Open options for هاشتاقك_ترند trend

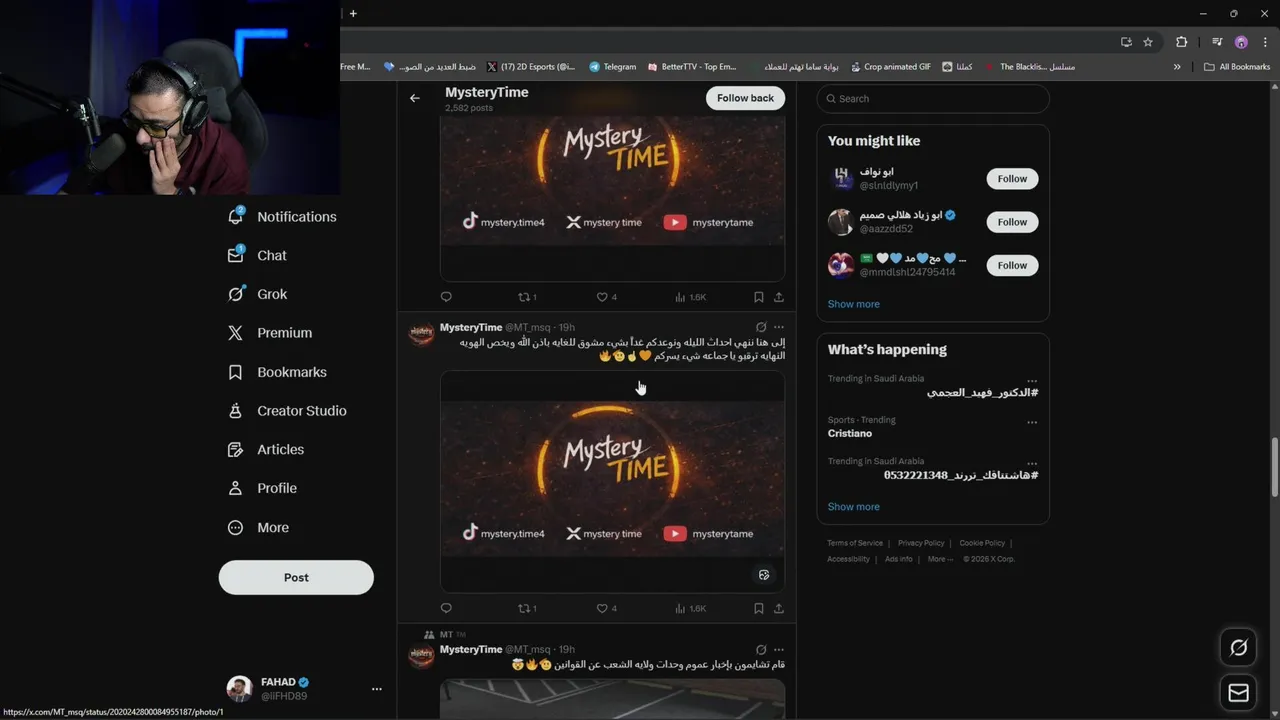(1032, 463)
